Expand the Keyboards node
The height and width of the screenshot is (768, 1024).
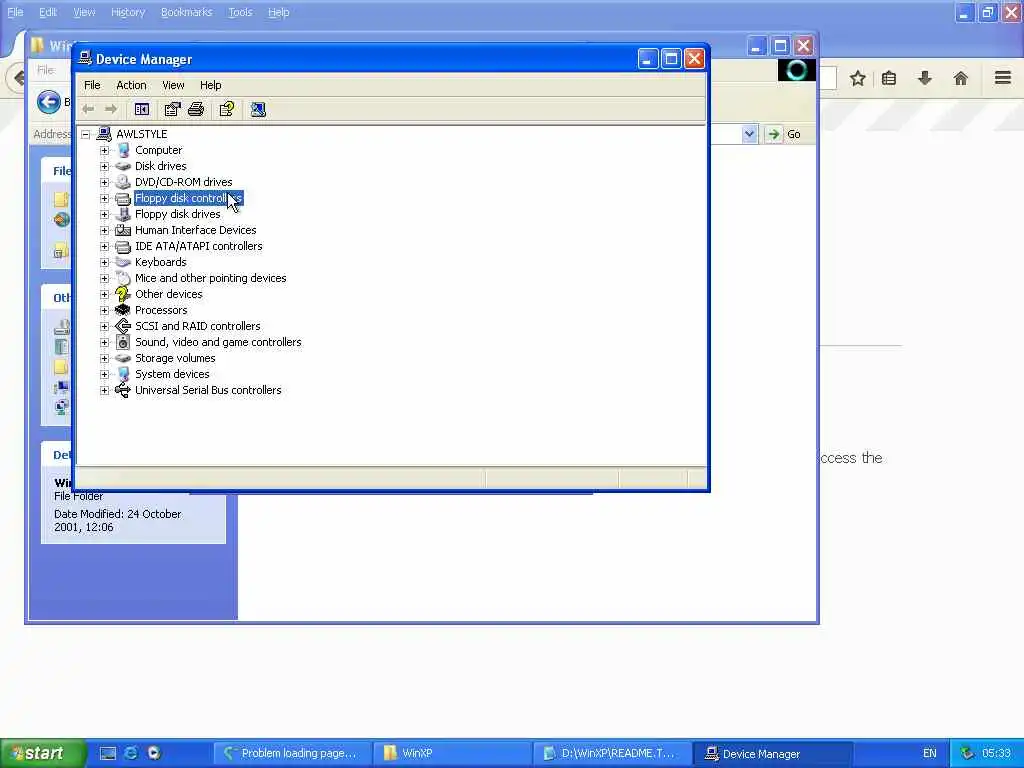[x=104, y=263]
